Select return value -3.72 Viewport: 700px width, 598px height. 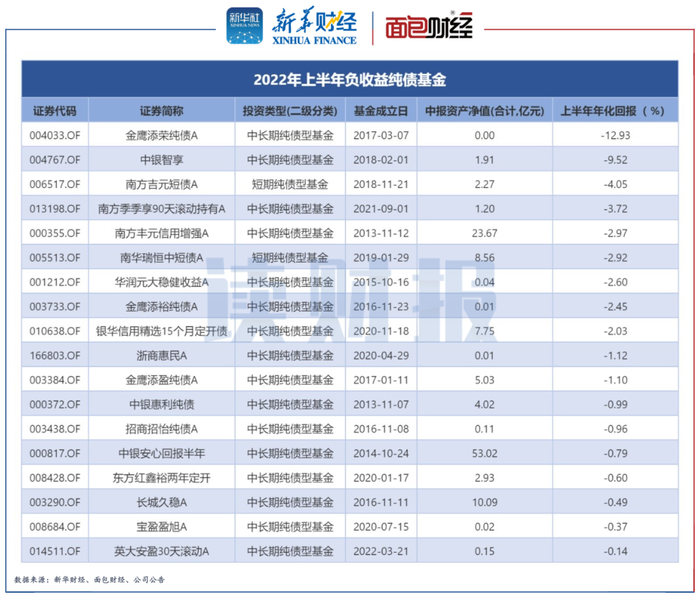pos(615,209)
